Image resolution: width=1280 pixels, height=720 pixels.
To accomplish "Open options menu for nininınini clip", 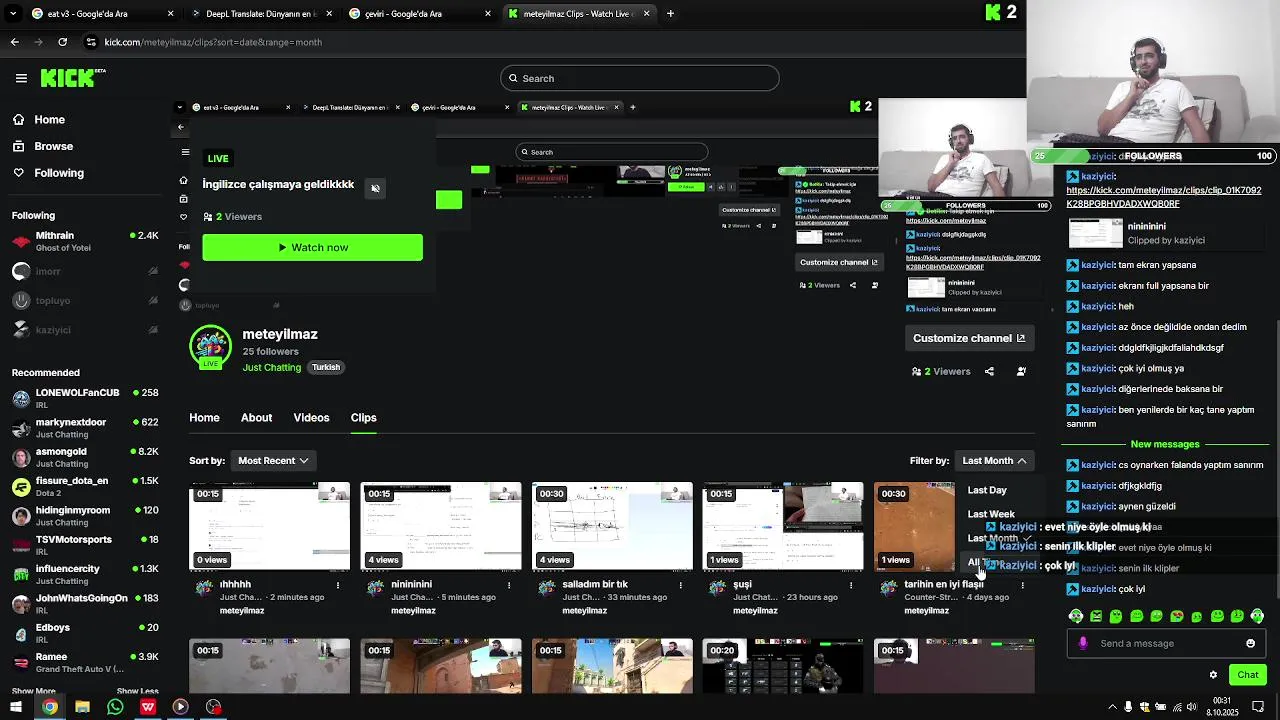I will [509, 585].
